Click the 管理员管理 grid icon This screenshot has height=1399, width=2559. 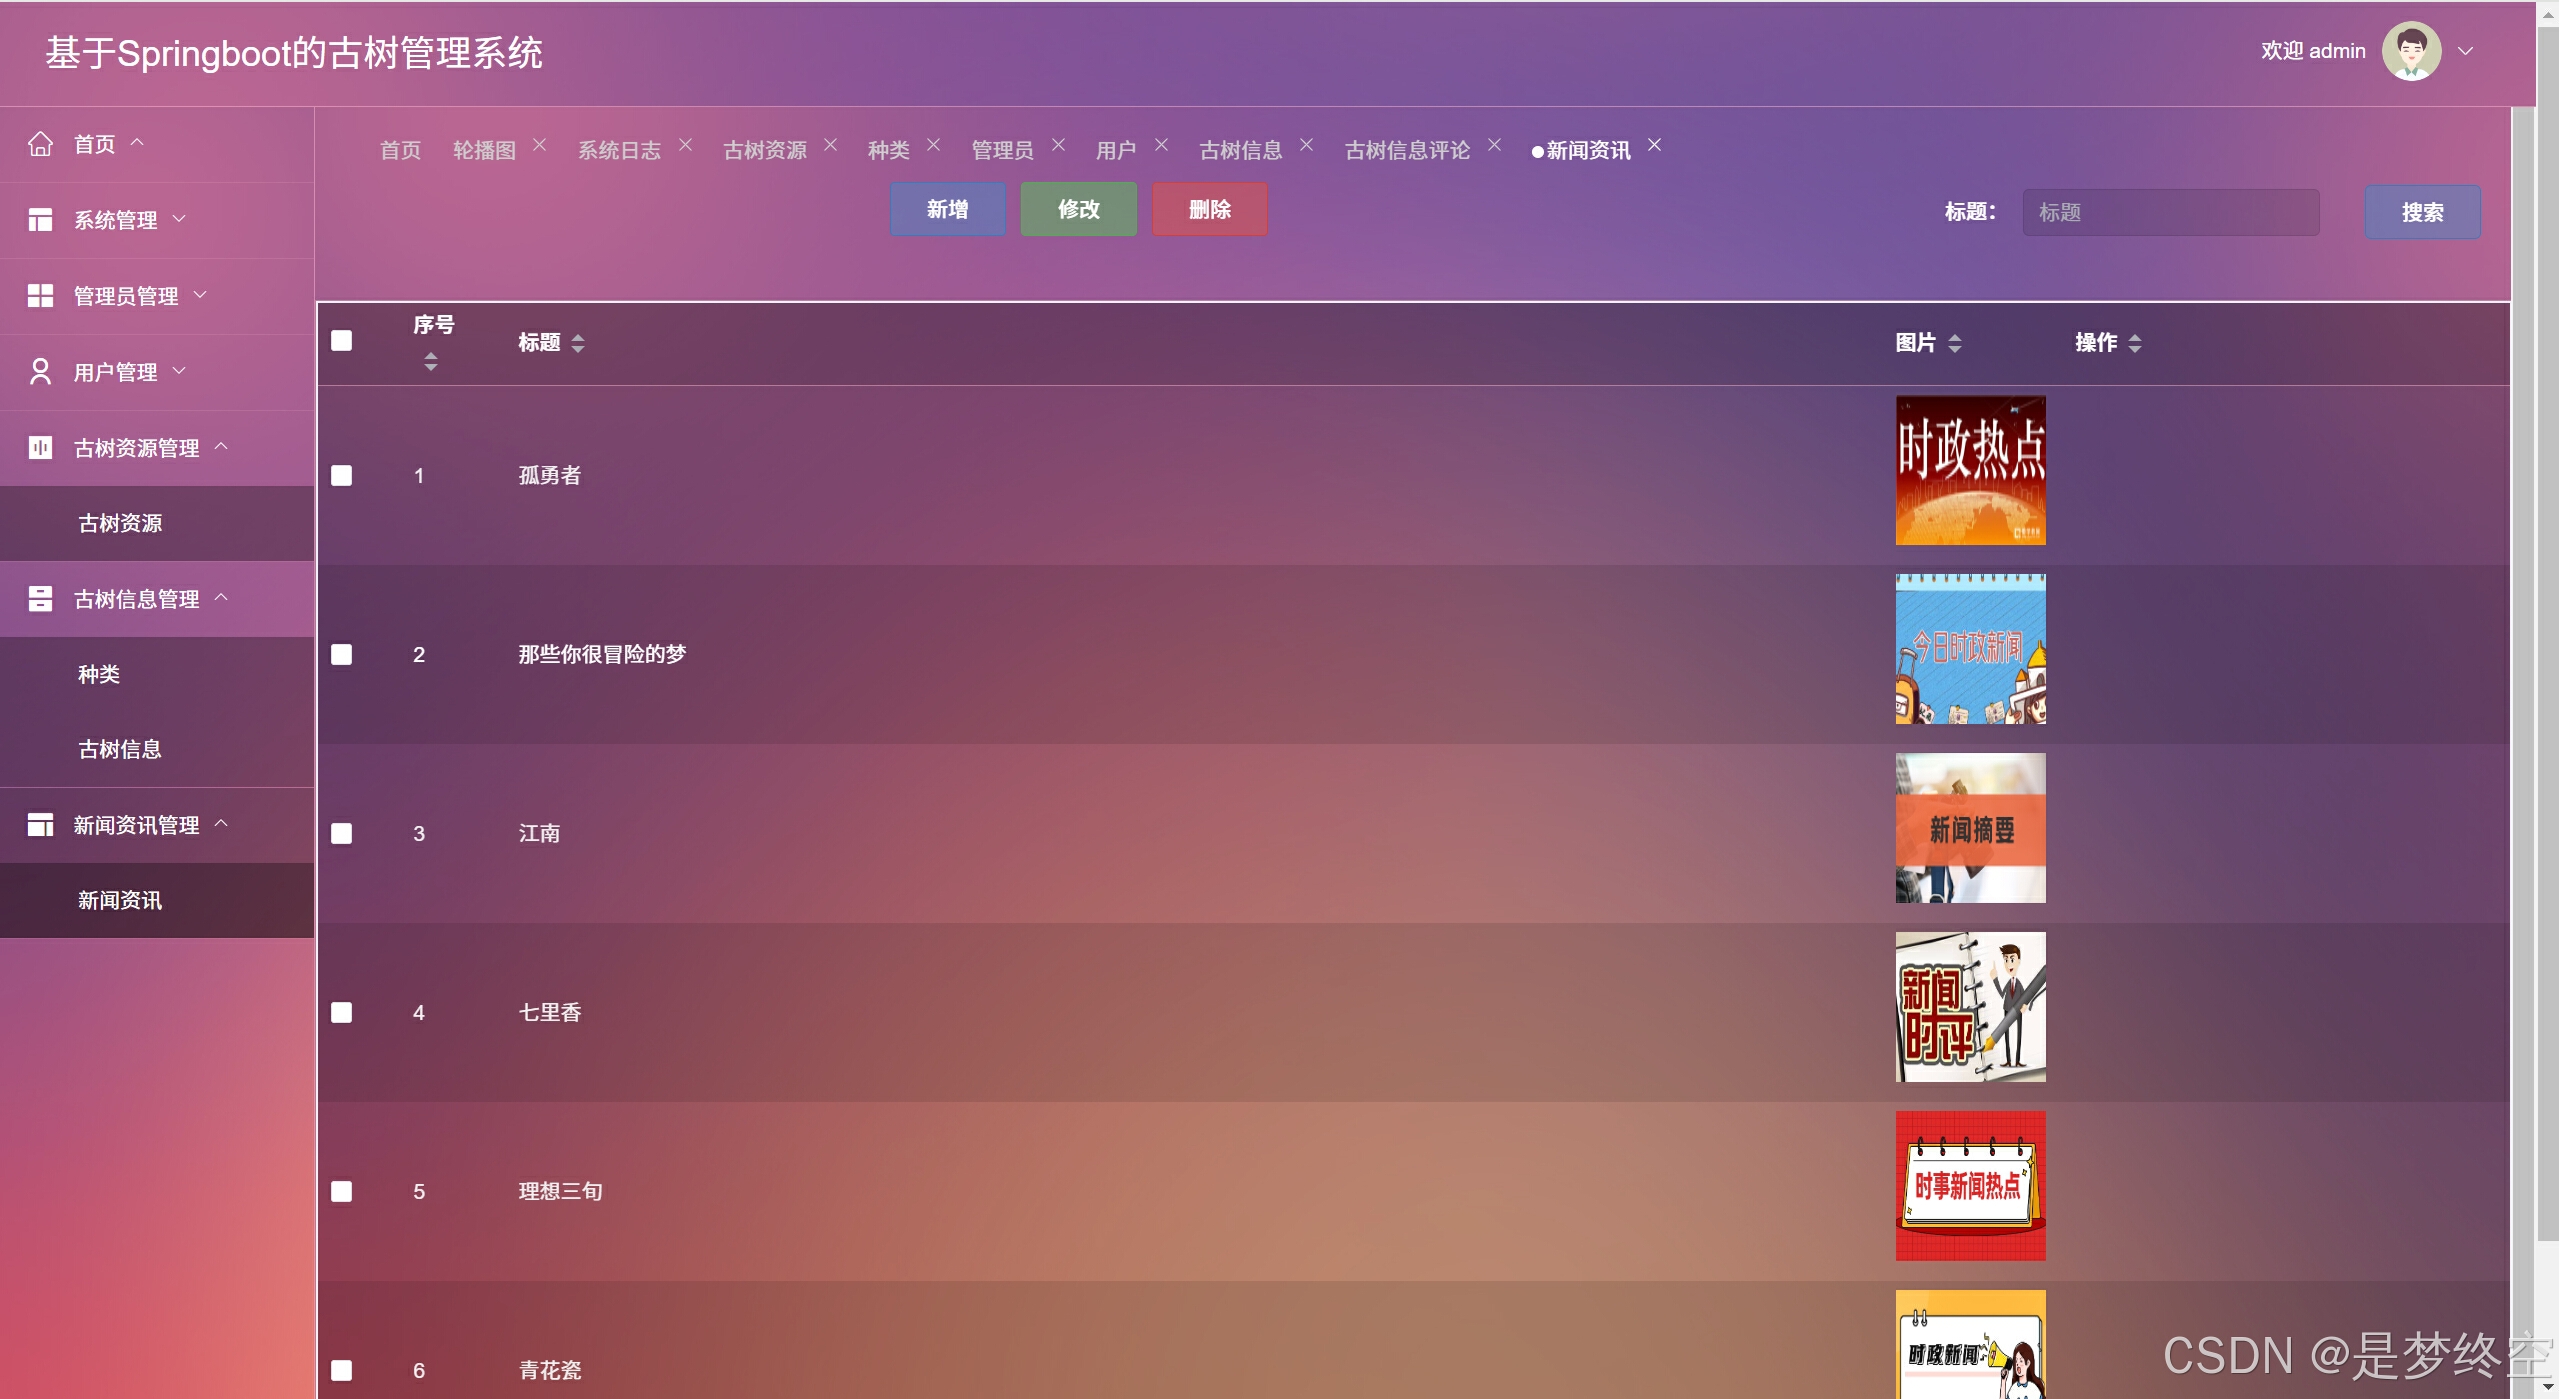click(x=40, y=296)
